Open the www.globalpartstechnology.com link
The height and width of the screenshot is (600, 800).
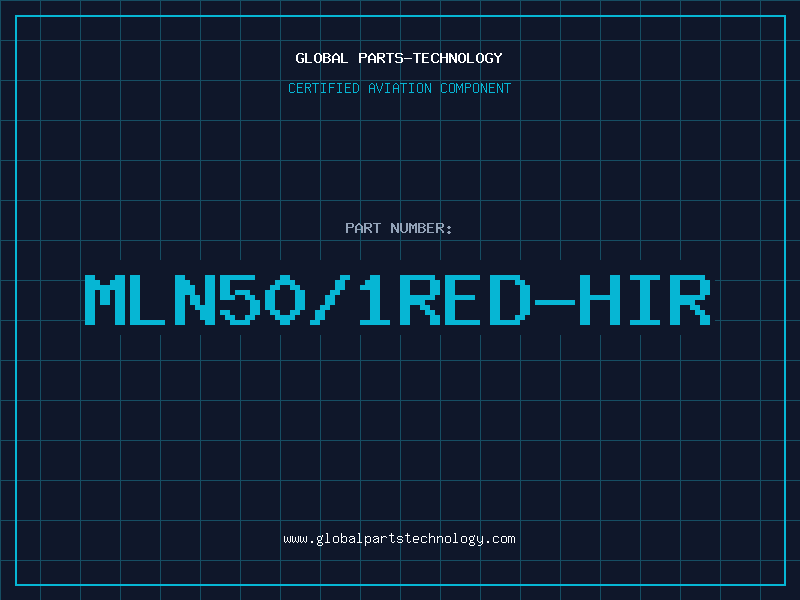(x=399, y=539)
